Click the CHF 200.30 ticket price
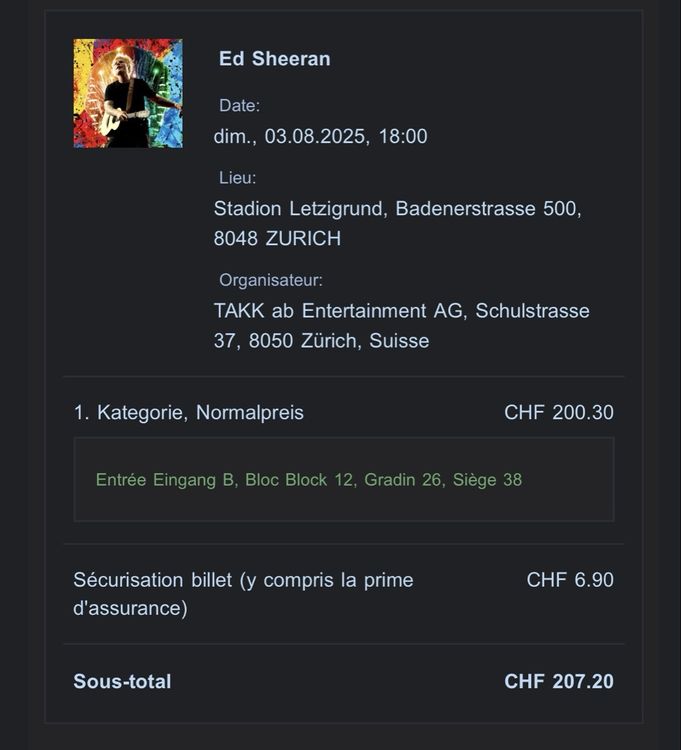The image size is (681, 750). (x=559, y=412)
